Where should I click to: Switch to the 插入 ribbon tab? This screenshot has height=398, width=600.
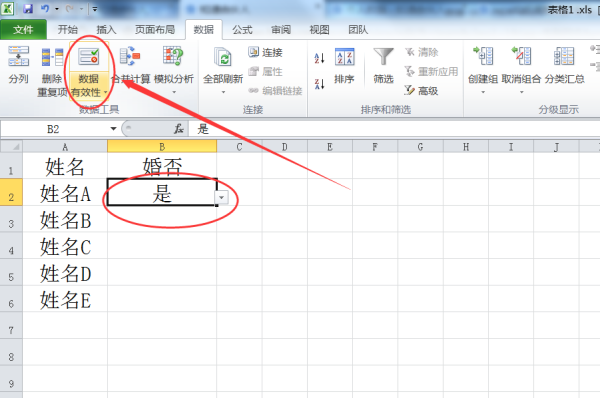(x=106, y=29)
